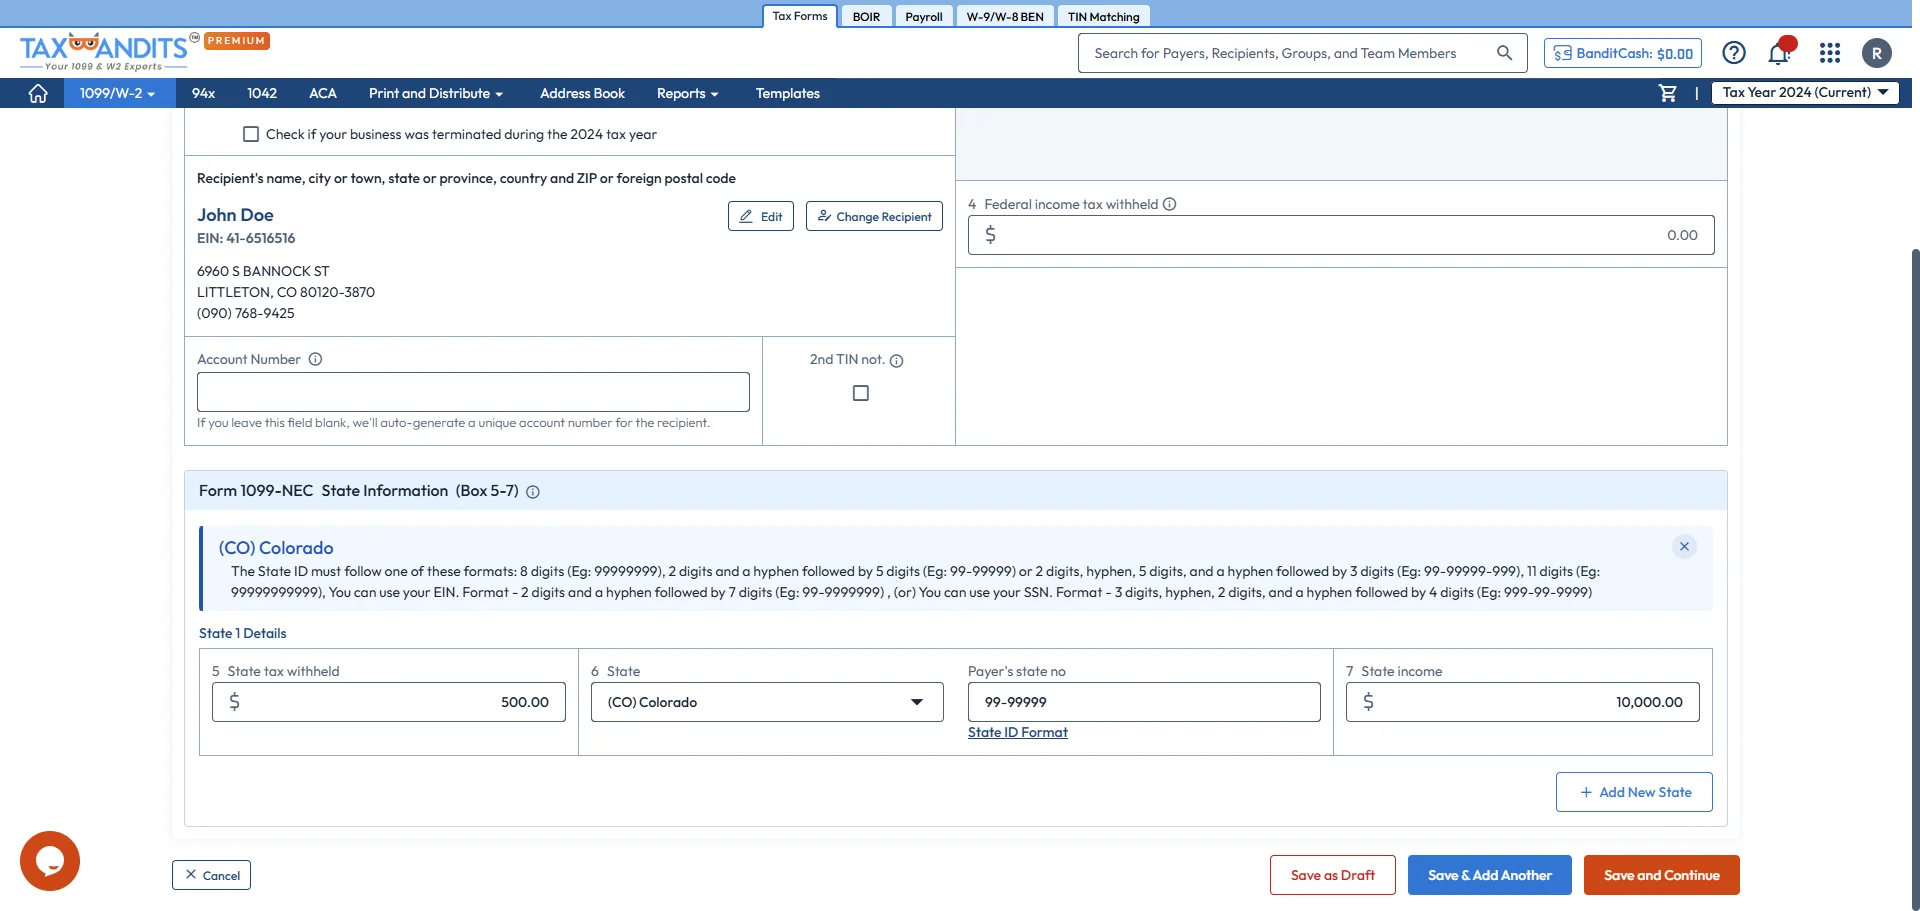The width and height of the screenshot is (1920, 911).
Task: Click Save and Continue
Action: point(1662,875)
